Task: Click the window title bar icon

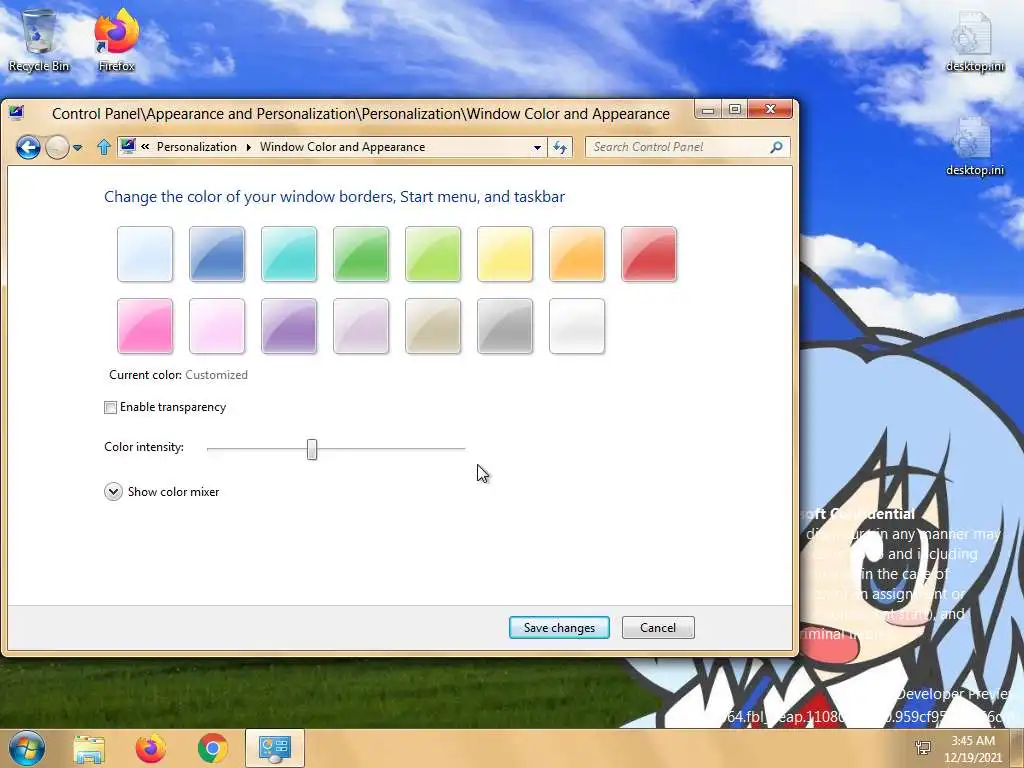Action: (16, 113)
